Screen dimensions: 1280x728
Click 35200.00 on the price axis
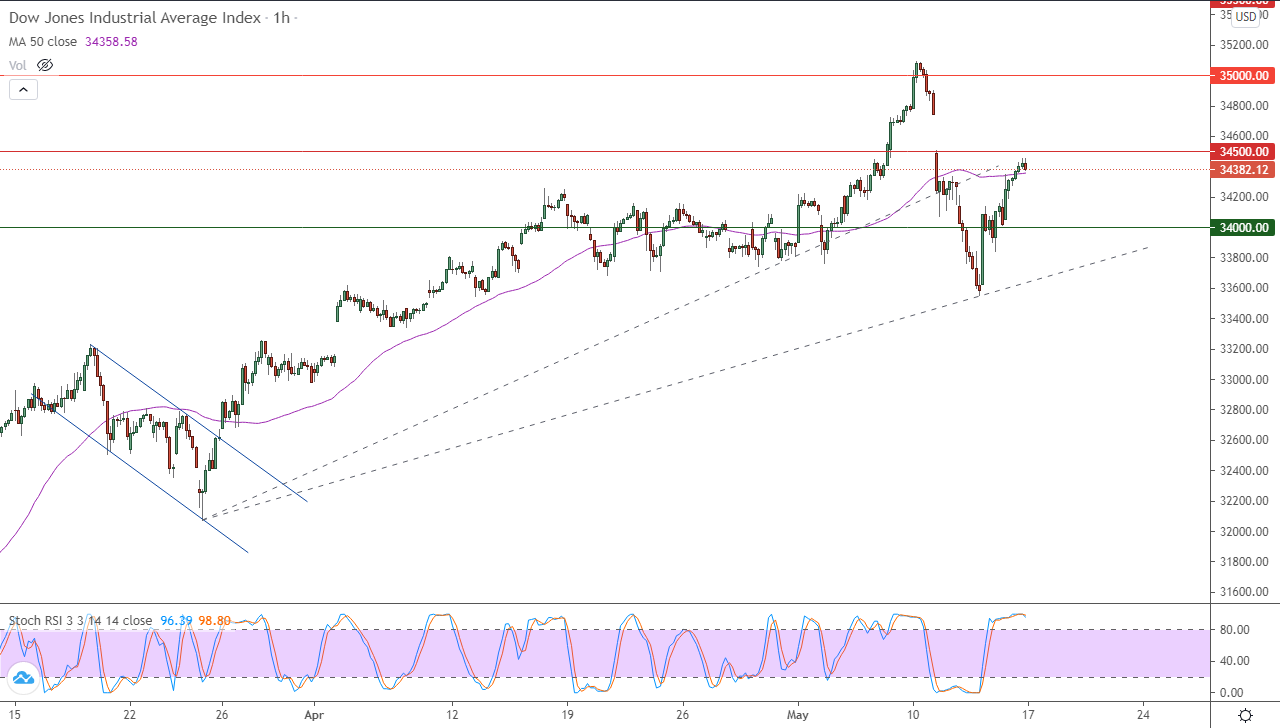pyautogui.click(x=1242, y=45)
